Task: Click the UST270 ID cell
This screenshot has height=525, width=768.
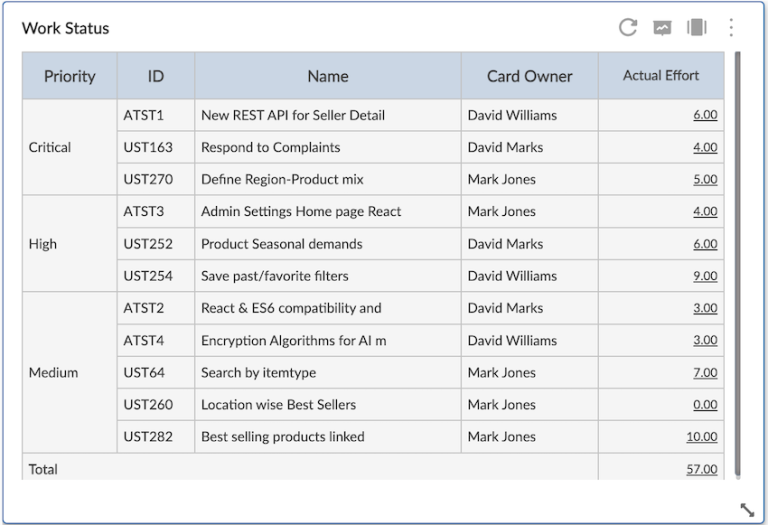Action: [x=156, y=179]
